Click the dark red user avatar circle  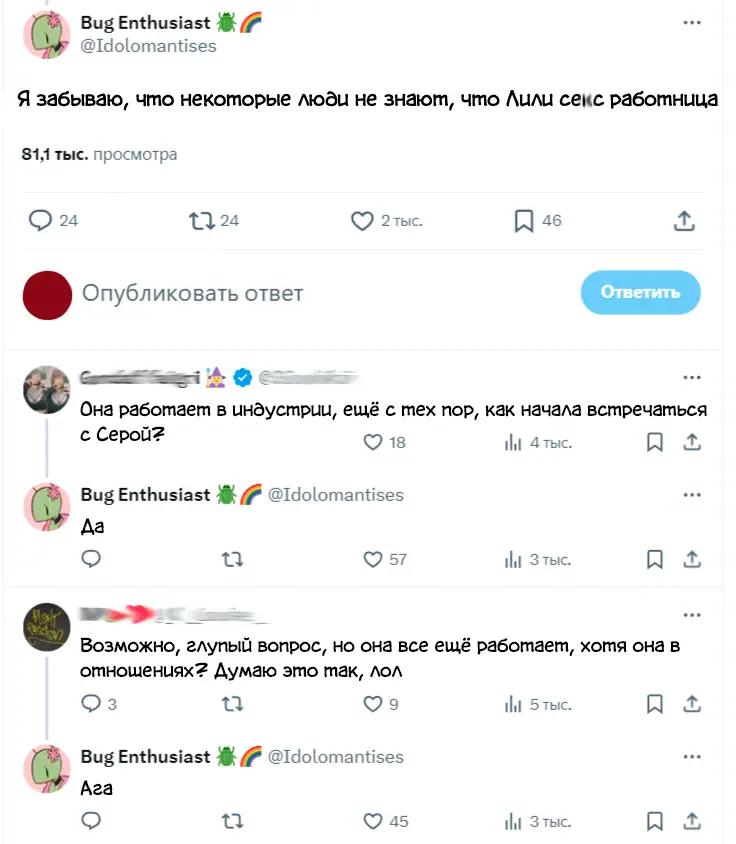coord(47,295)
